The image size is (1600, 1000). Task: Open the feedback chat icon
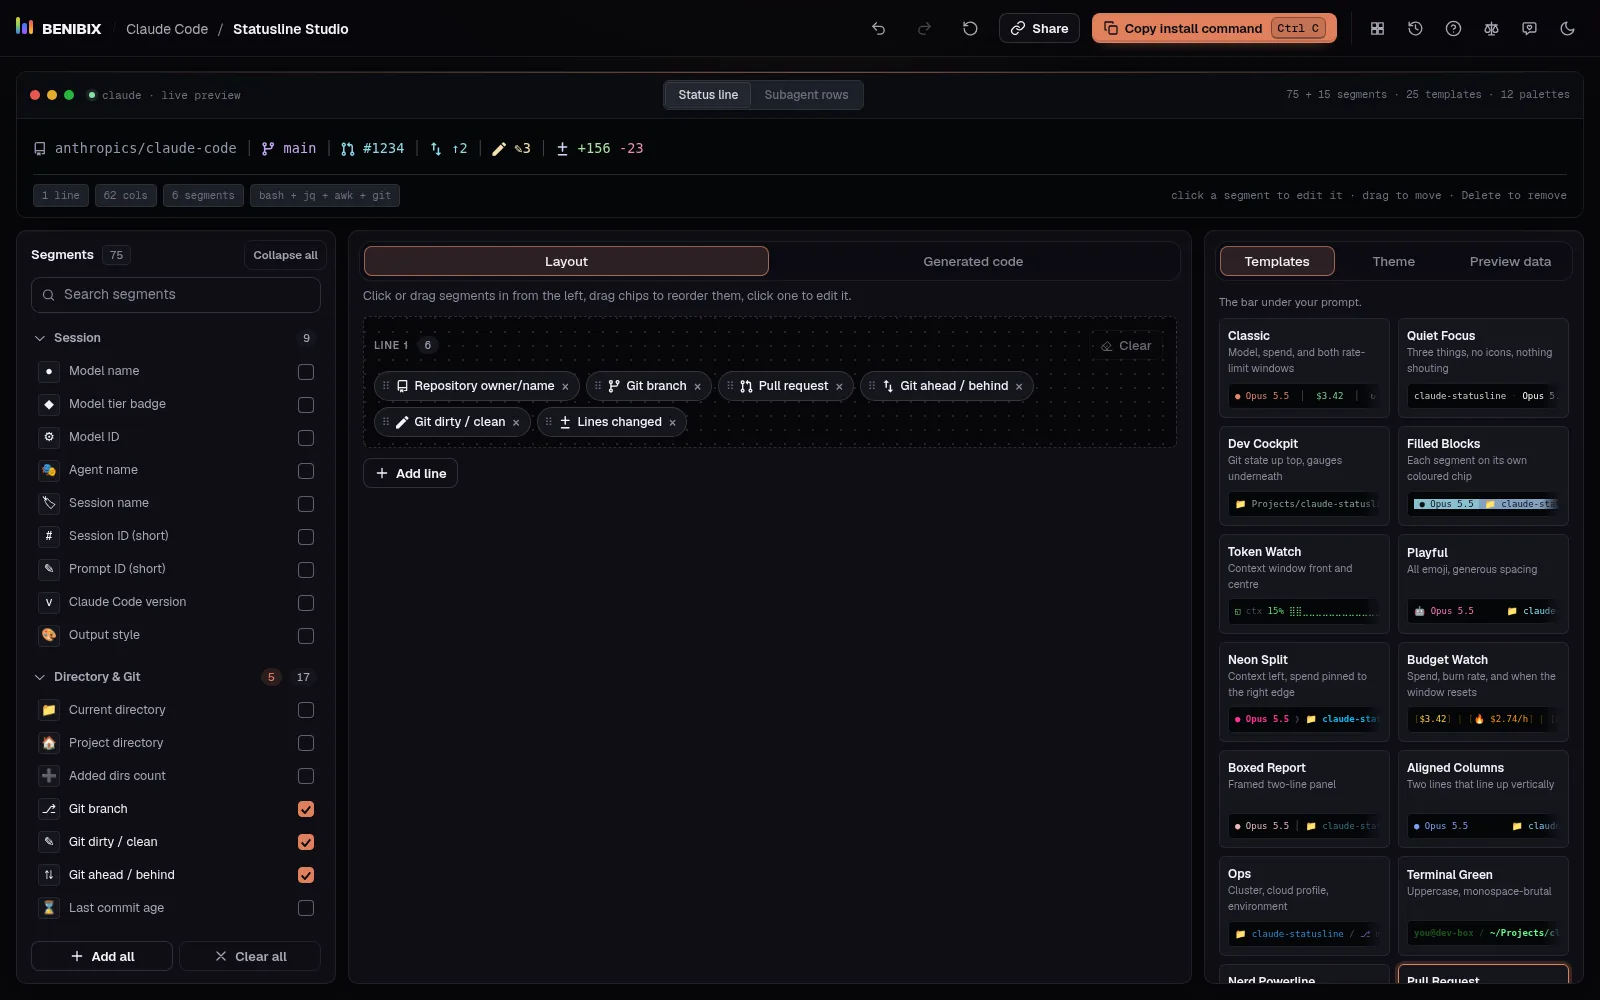pos(1529,29)
